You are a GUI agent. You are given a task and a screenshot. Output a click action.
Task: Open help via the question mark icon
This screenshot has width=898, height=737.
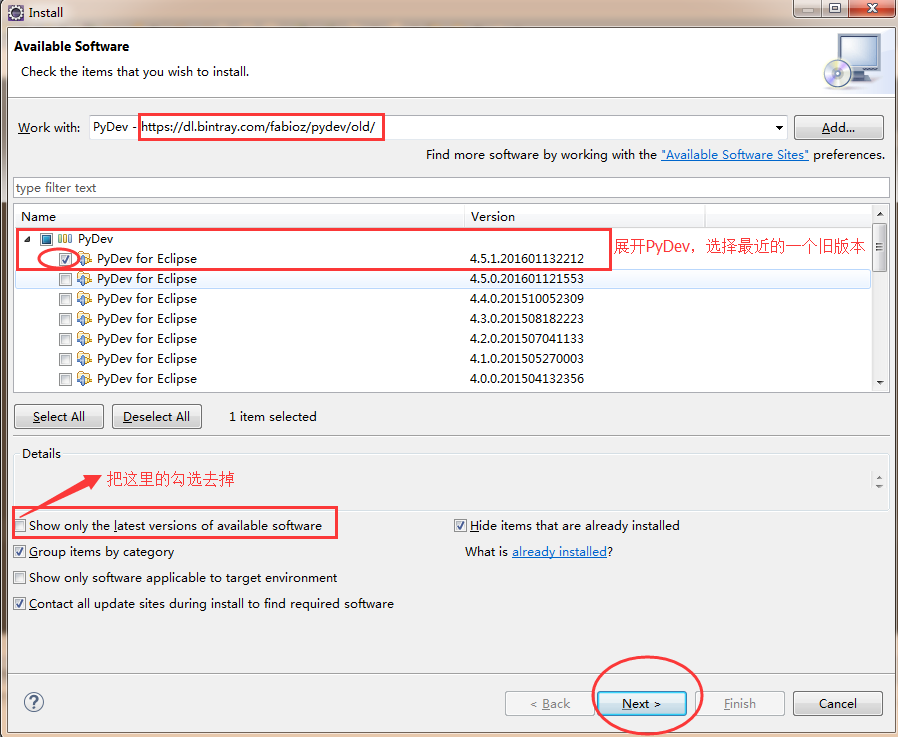click(x=34, y=702)
